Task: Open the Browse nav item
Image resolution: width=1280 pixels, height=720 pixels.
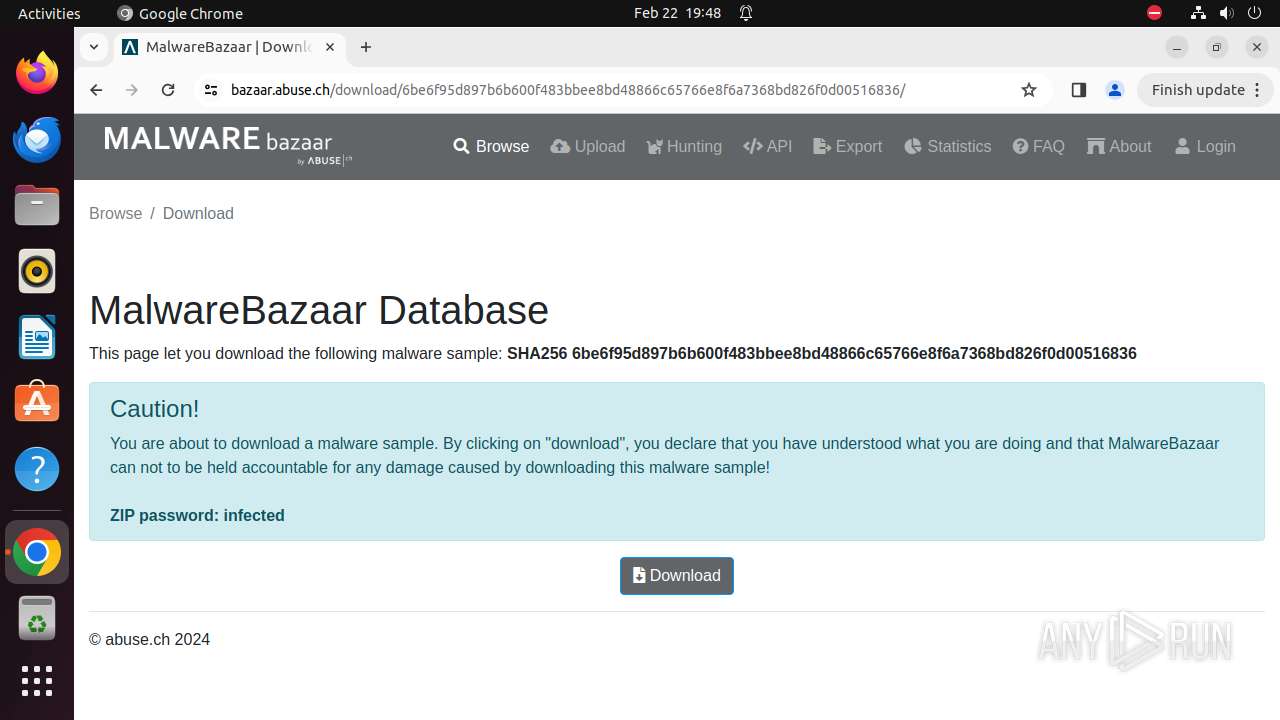Action: [491, 146]
